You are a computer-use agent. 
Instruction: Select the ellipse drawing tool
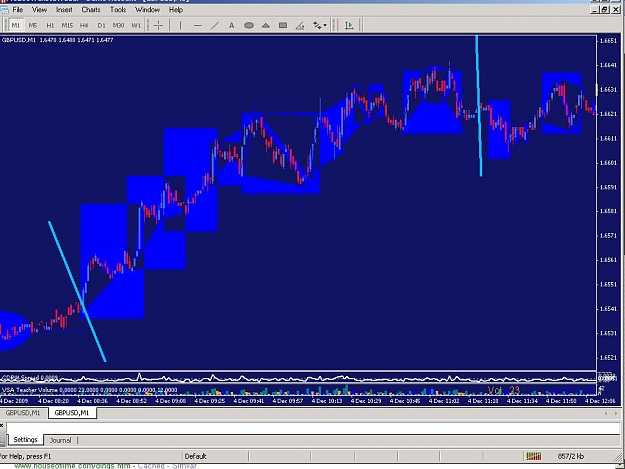coord(249,26)
